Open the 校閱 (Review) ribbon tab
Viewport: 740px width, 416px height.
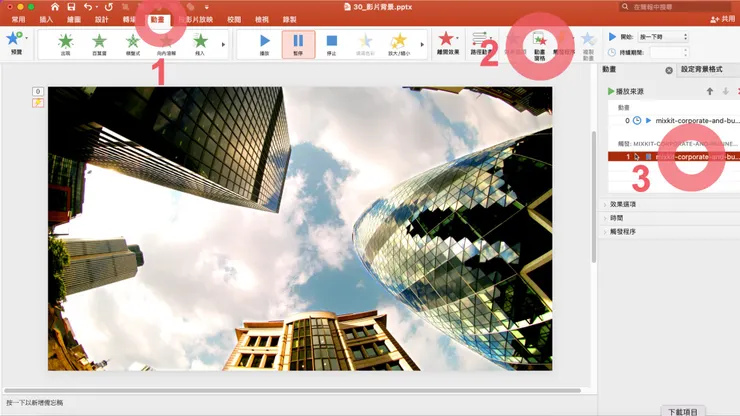click(x=234, y=19)
